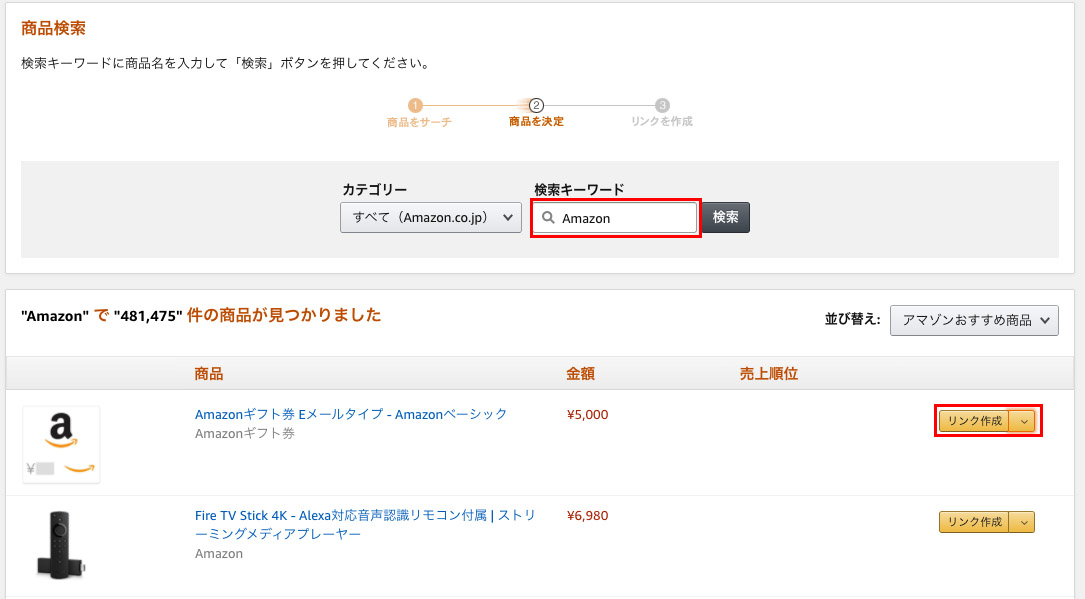Expand the arrow beside リンク作成 for Amazonギフト券
Screen dimensions: 1085x599
1023,421
